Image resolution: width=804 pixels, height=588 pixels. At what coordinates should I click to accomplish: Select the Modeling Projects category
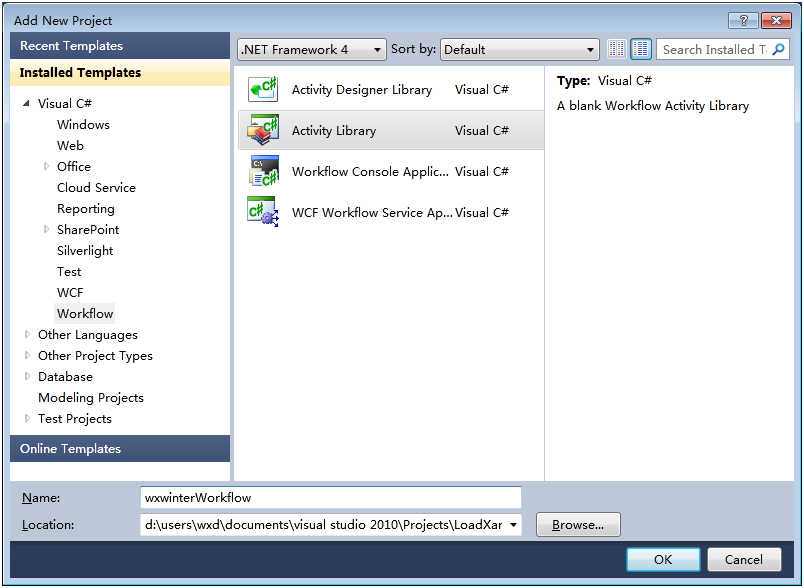point(91,398)
